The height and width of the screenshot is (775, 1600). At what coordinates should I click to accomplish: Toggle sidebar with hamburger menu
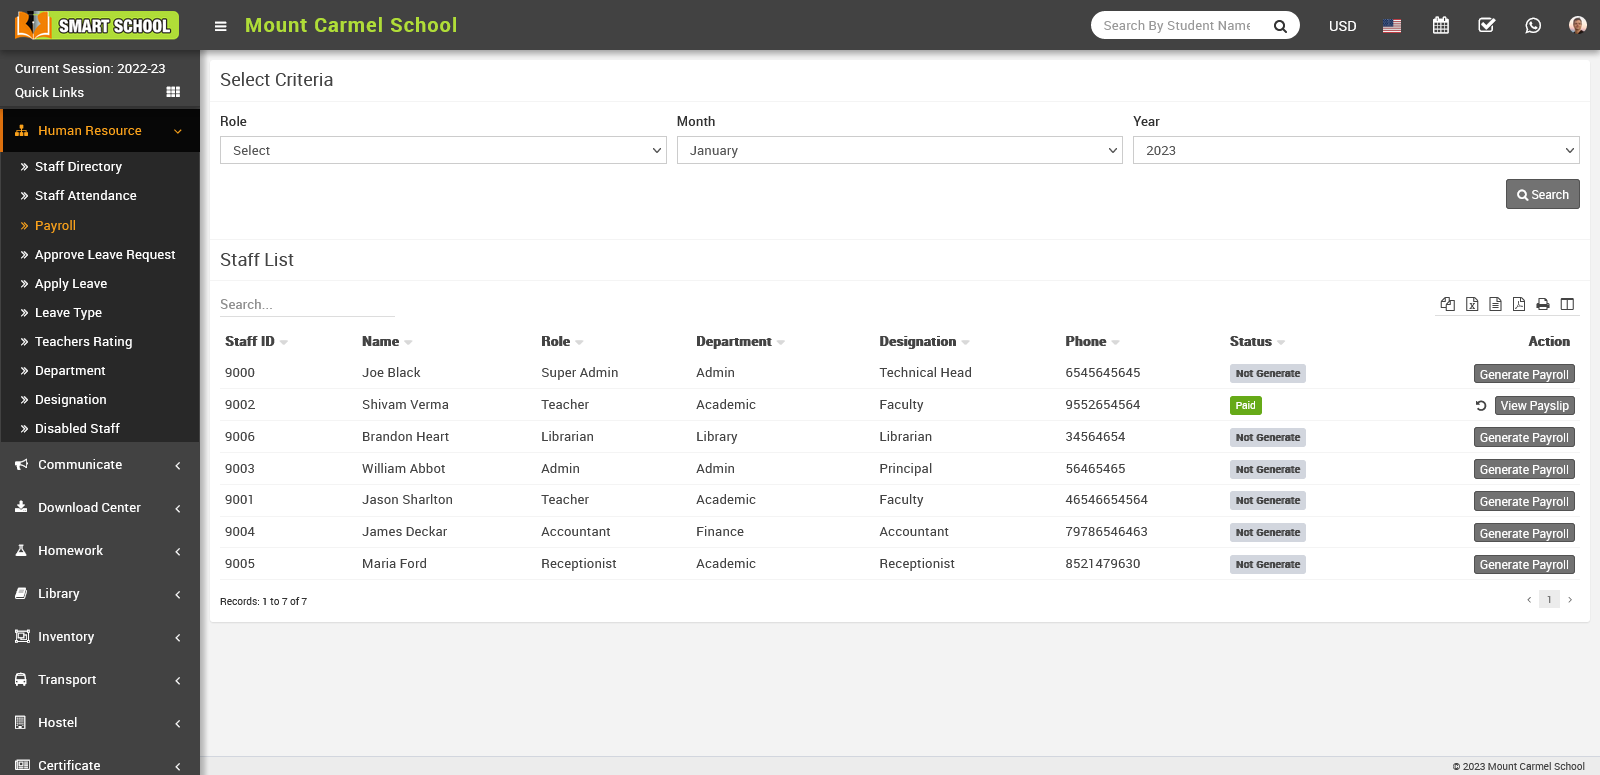click(x=221, y=26)
